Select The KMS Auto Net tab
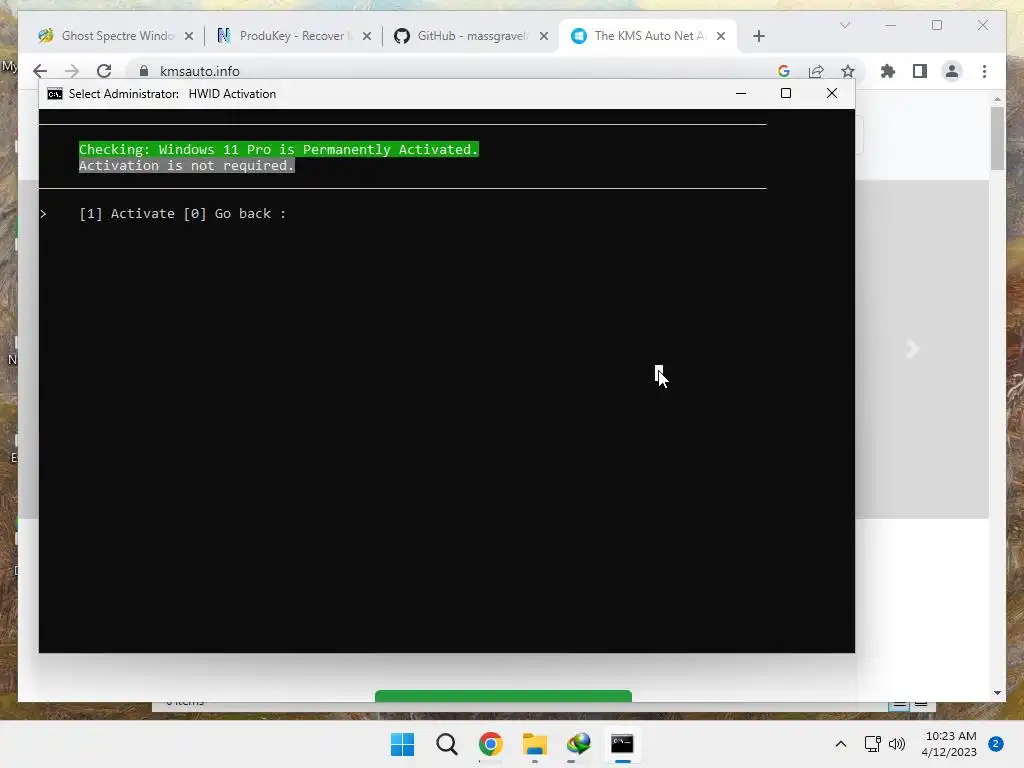1024x768 pixels. click(648, 36)
